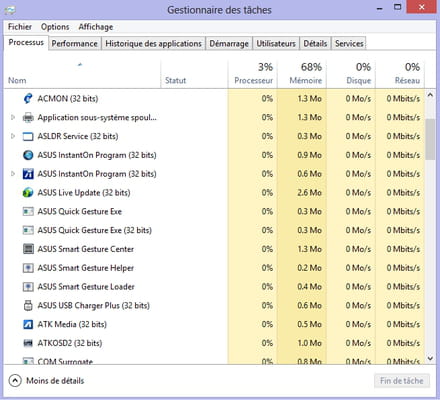Click the ASUS Smart Gesture Center icon
Viewport: 440px width, 401px height.
tap(28, 249)
